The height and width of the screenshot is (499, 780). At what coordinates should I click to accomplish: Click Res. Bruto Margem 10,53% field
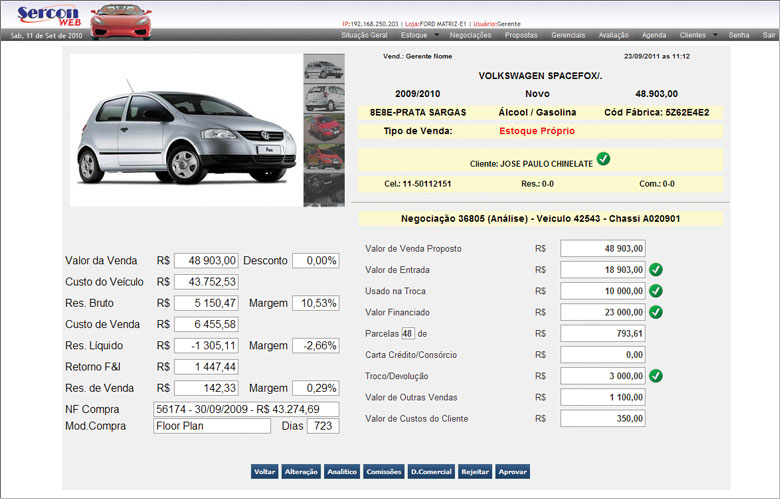pyautogui.click(x=316, y=303)
